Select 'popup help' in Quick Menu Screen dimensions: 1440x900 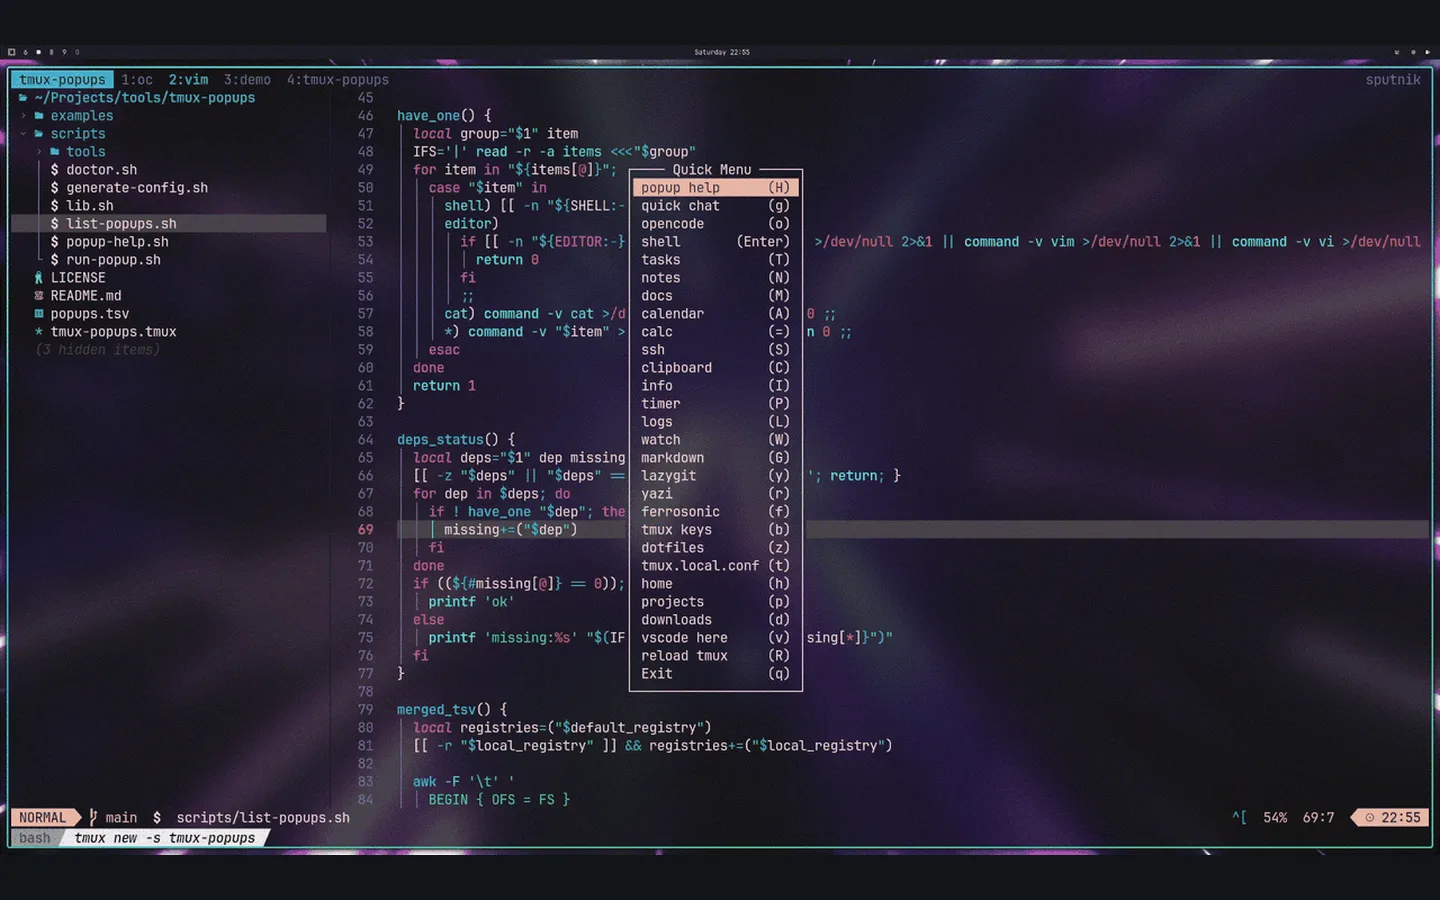716,188
